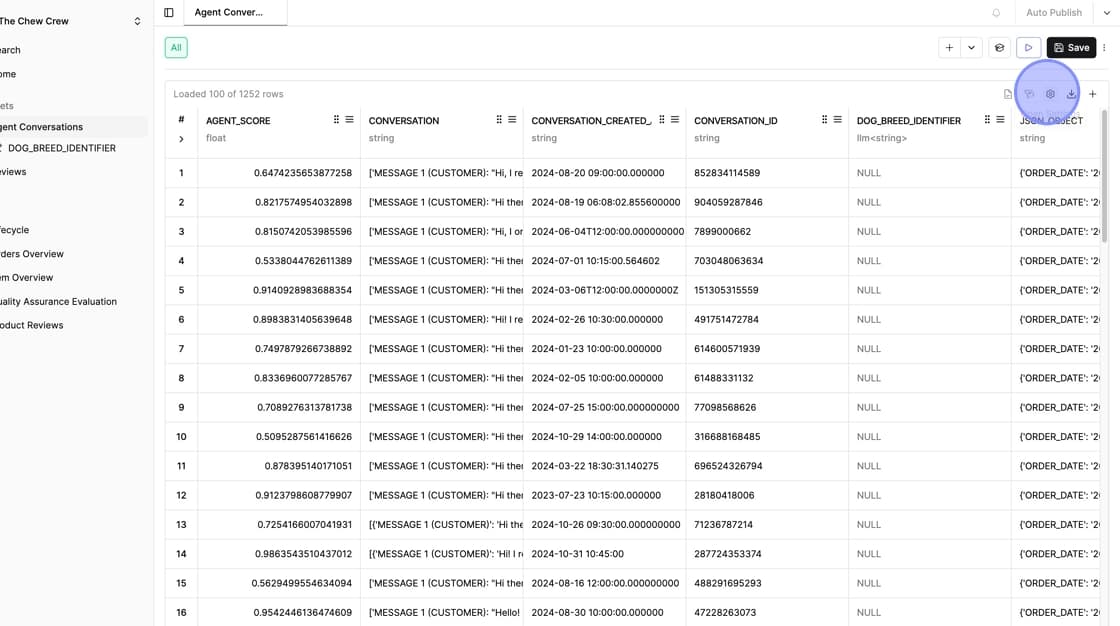Toggle the sidebar panel icon
1120x626 pixels.
tap(169, 13)
